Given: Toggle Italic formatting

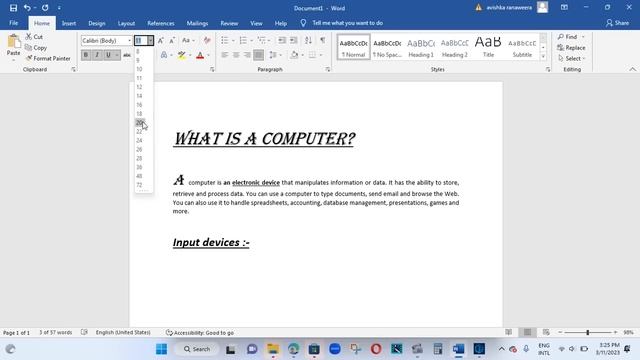Looking at the screenshot, I should (x=97, y=55).
